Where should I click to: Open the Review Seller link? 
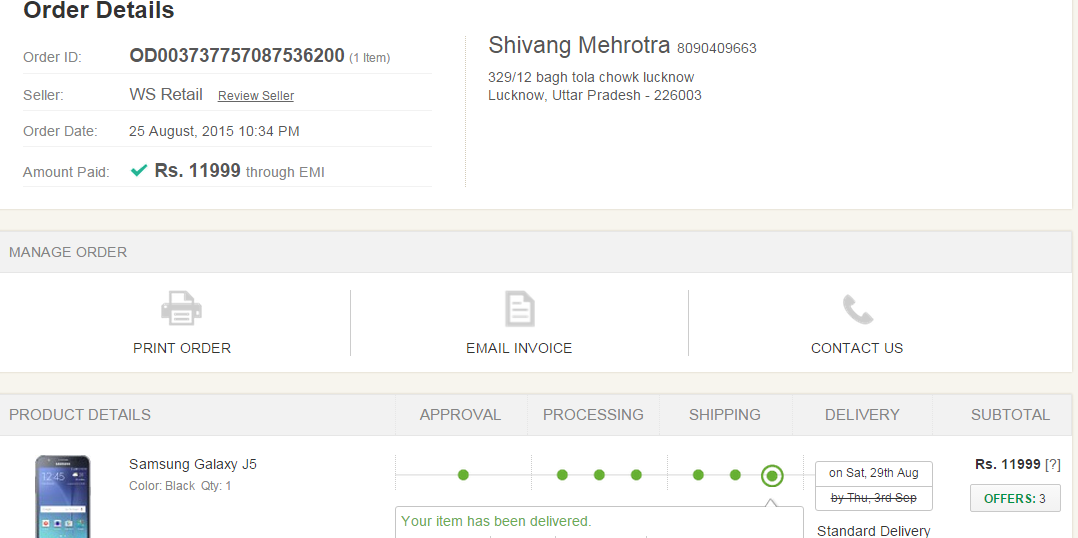256,96
